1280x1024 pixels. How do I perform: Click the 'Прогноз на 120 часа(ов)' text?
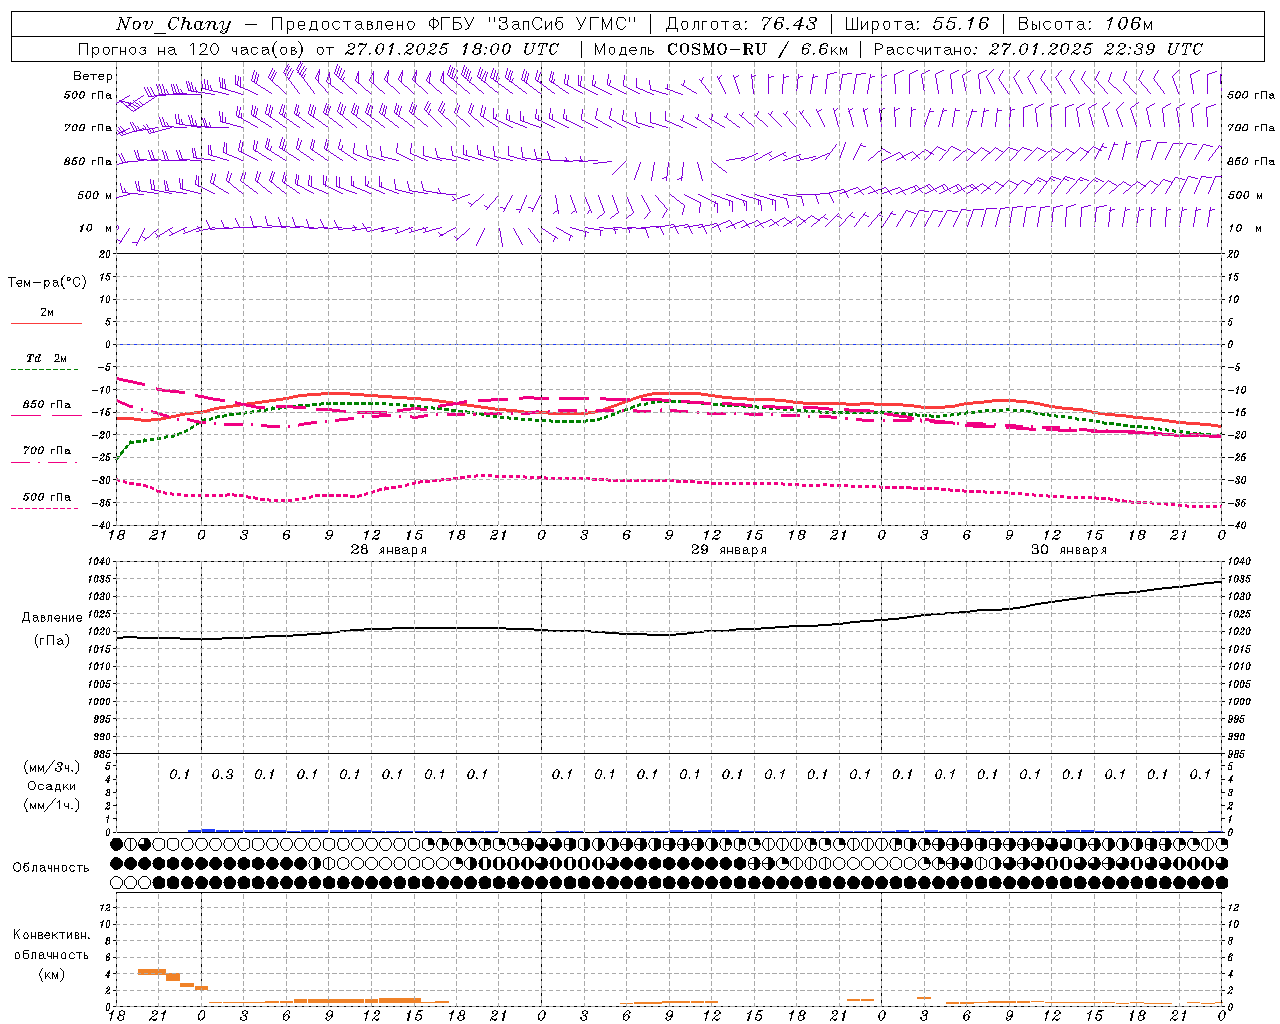(192, 49)
